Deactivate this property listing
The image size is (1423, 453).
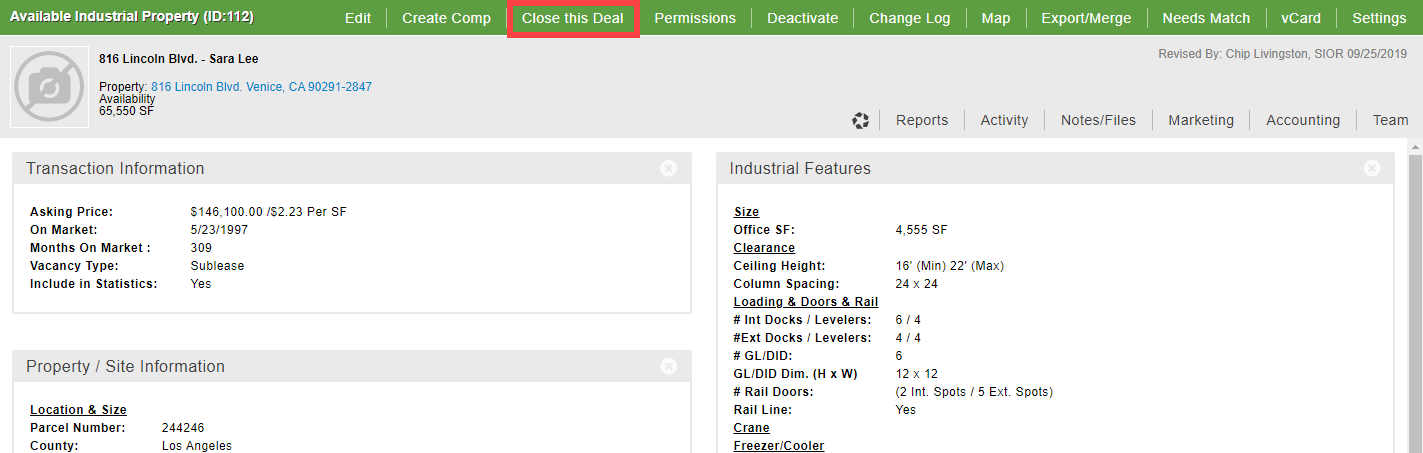click(802, 18)
